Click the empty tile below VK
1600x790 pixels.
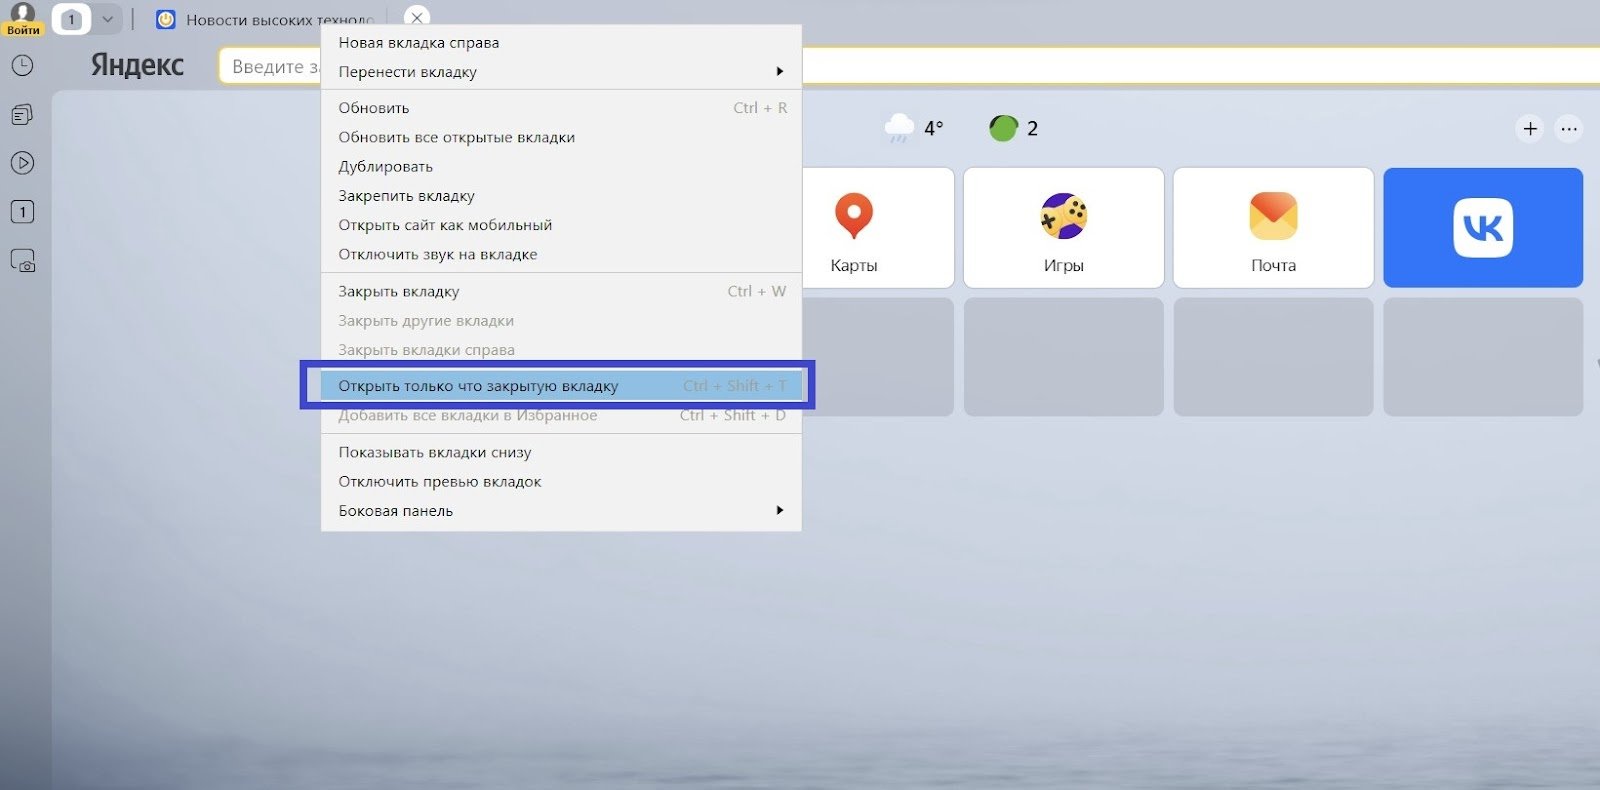tap(1483, 356)
